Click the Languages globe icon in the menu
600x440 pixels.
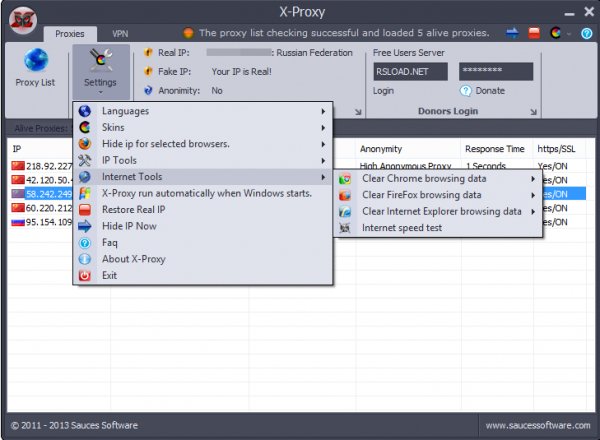coord(85,111)
